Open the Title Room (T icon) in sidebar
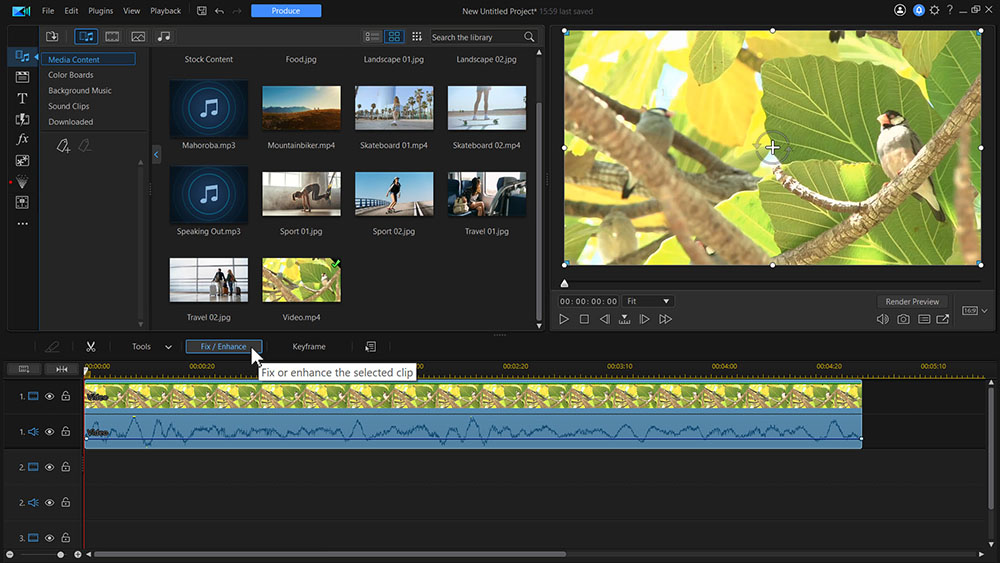1000x563 pixels. (x=22, y=98)
